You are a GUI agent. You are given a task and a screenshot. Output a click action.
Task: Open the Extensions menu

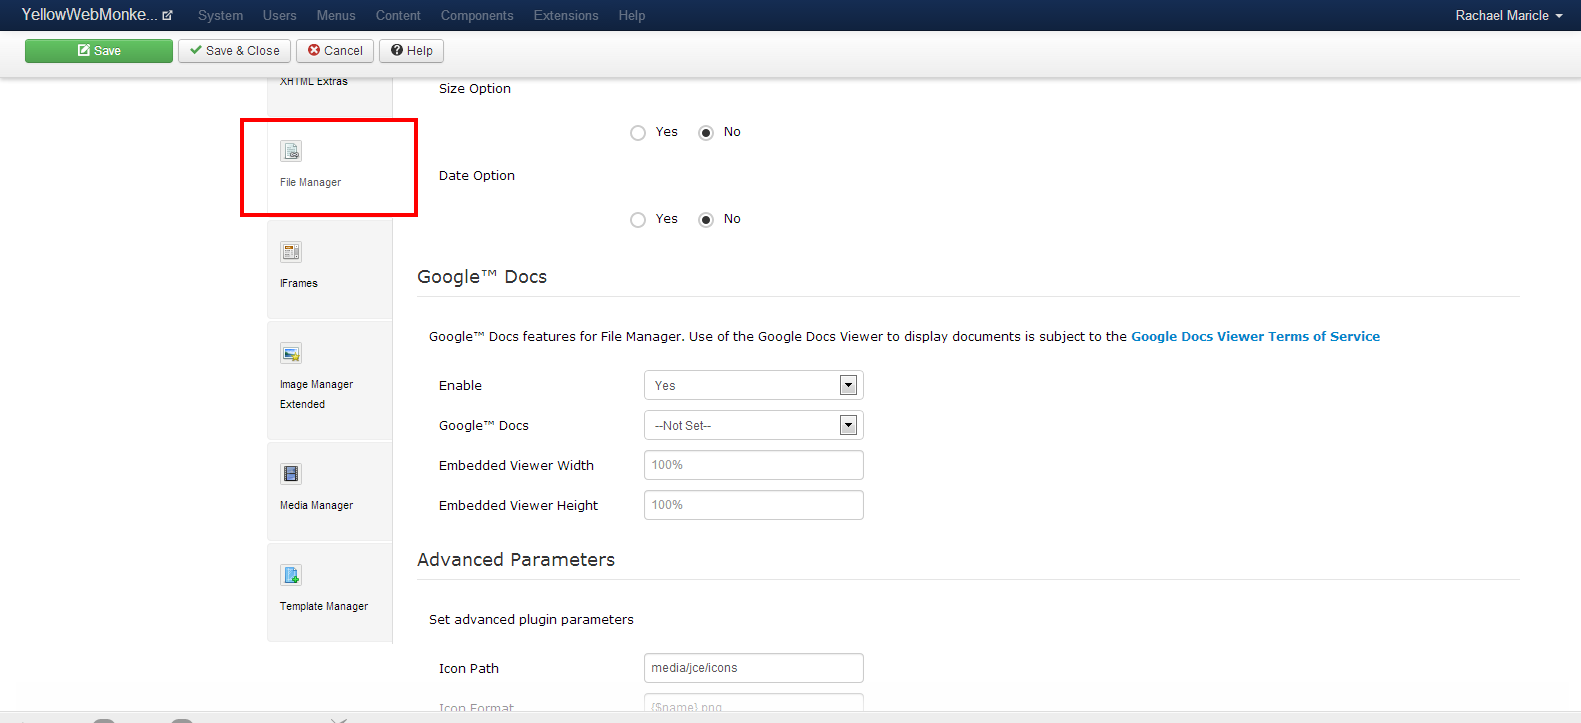pos(566,15)
